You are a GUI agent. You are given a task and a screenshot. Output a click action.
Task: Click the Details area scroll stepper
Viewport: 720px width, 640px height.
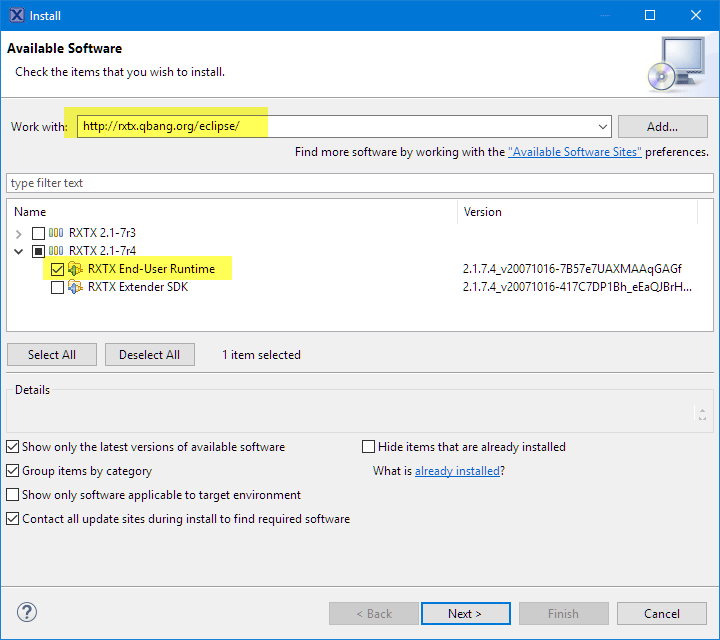click(x=703, y=414)
